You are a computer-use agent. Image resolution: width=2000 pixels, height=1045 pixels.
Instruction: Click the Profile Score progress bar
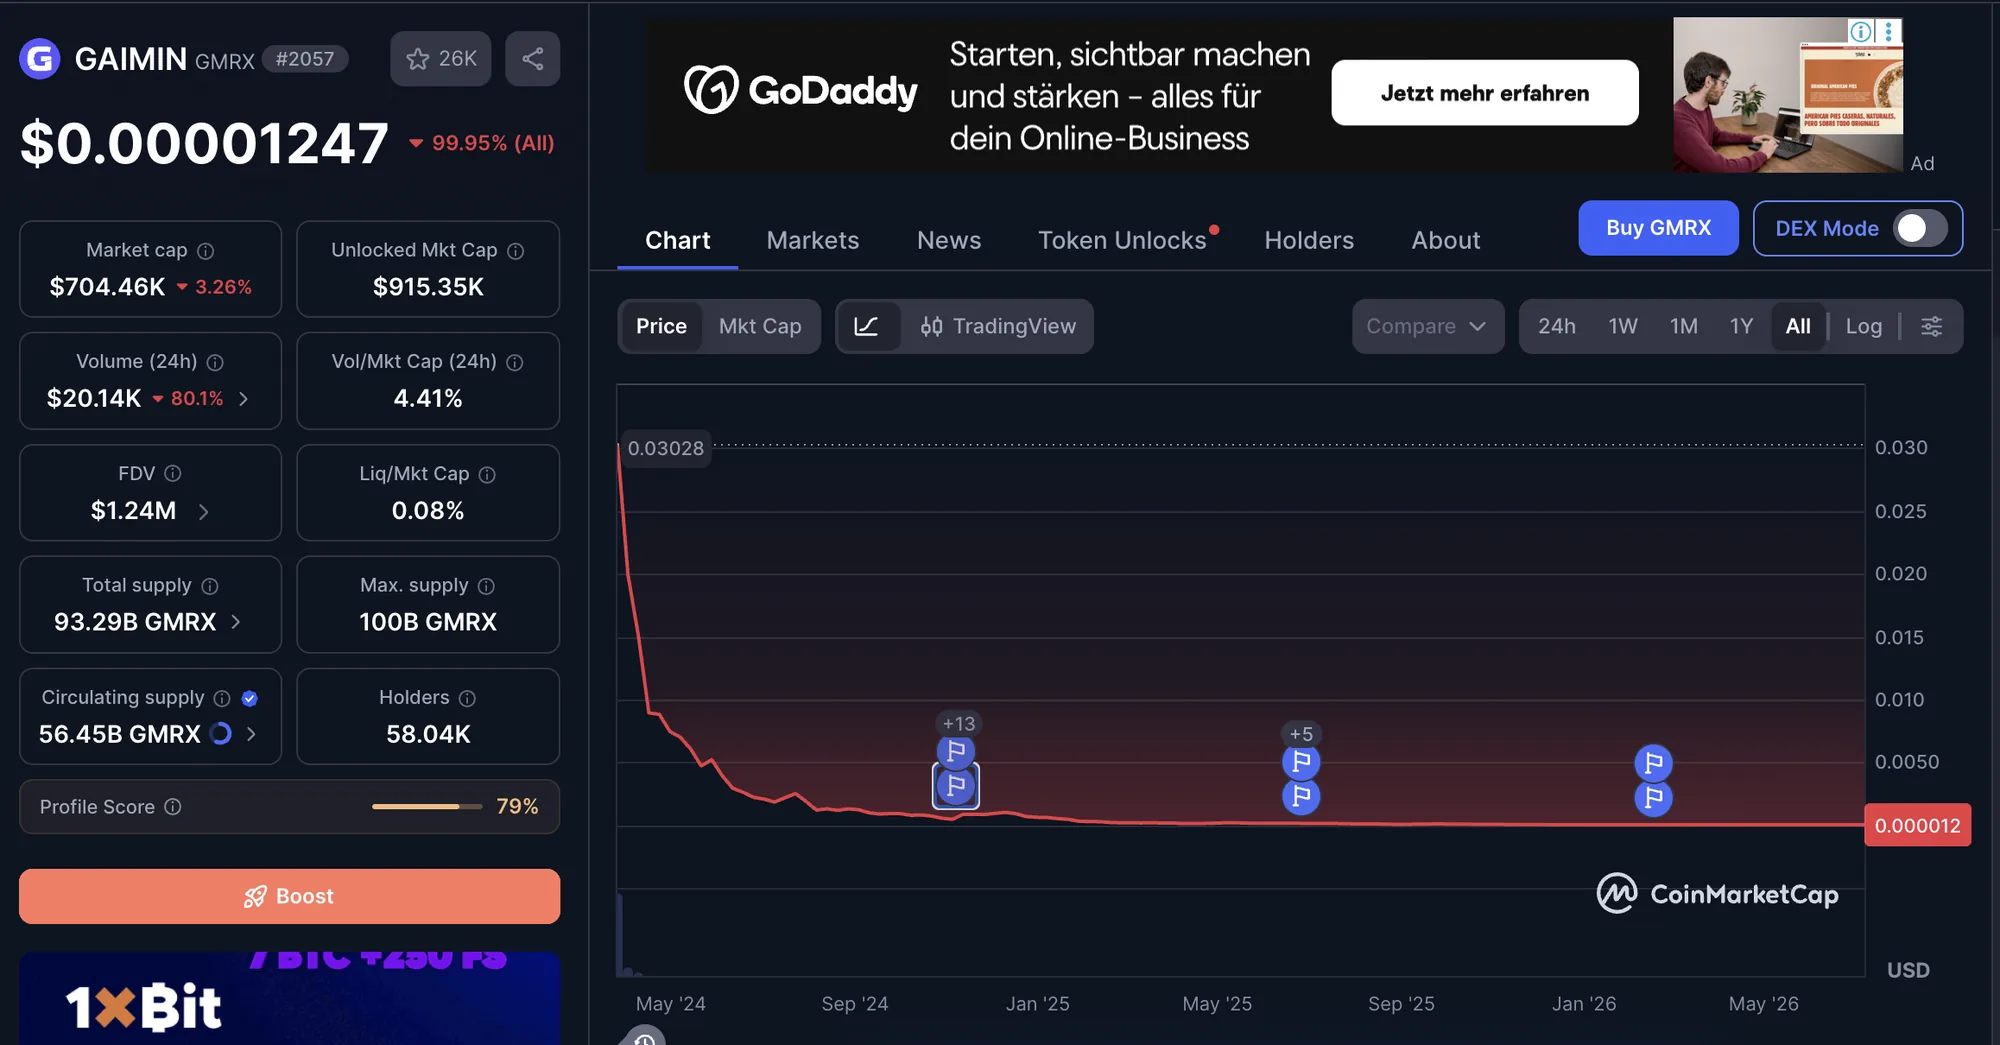[427, 807]
